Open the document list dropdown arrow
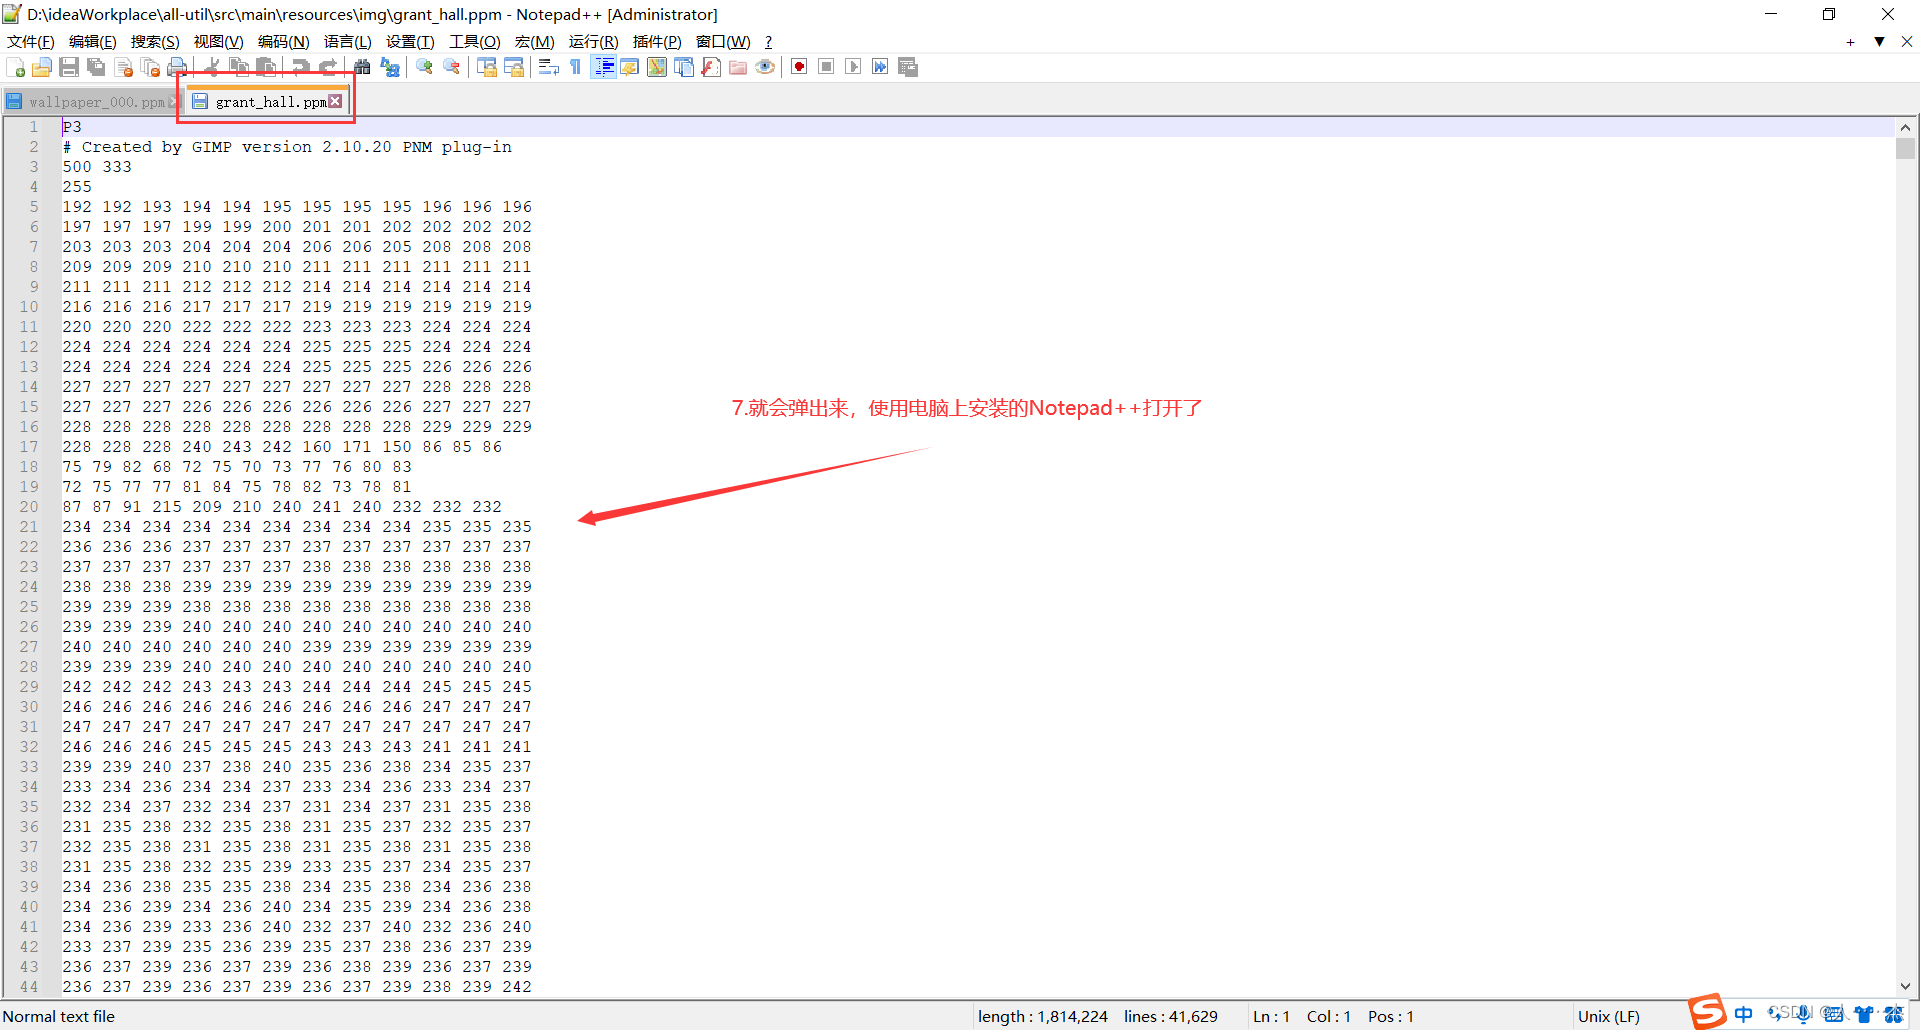The image size is (1920, 1030). pyautogui.click(x=1879, y=42)
